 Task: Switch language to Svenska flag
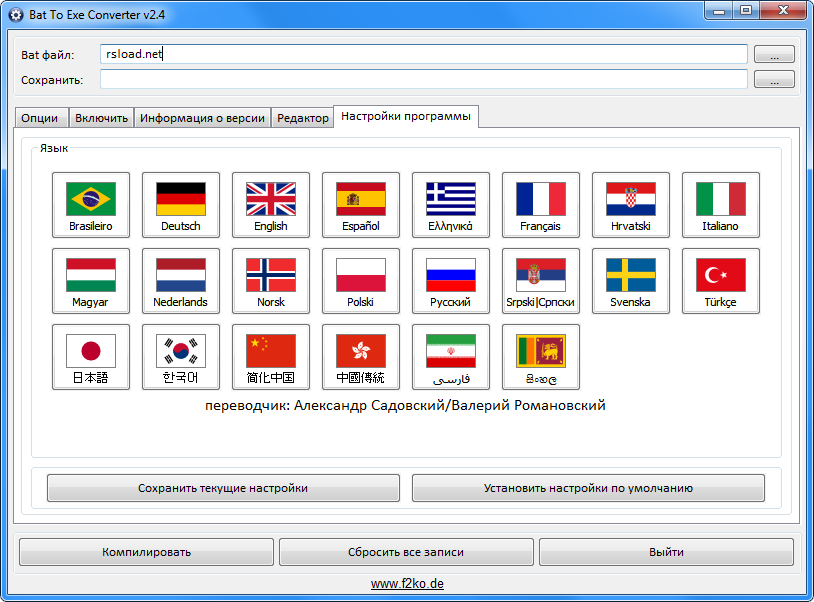[x=631, y=281]
